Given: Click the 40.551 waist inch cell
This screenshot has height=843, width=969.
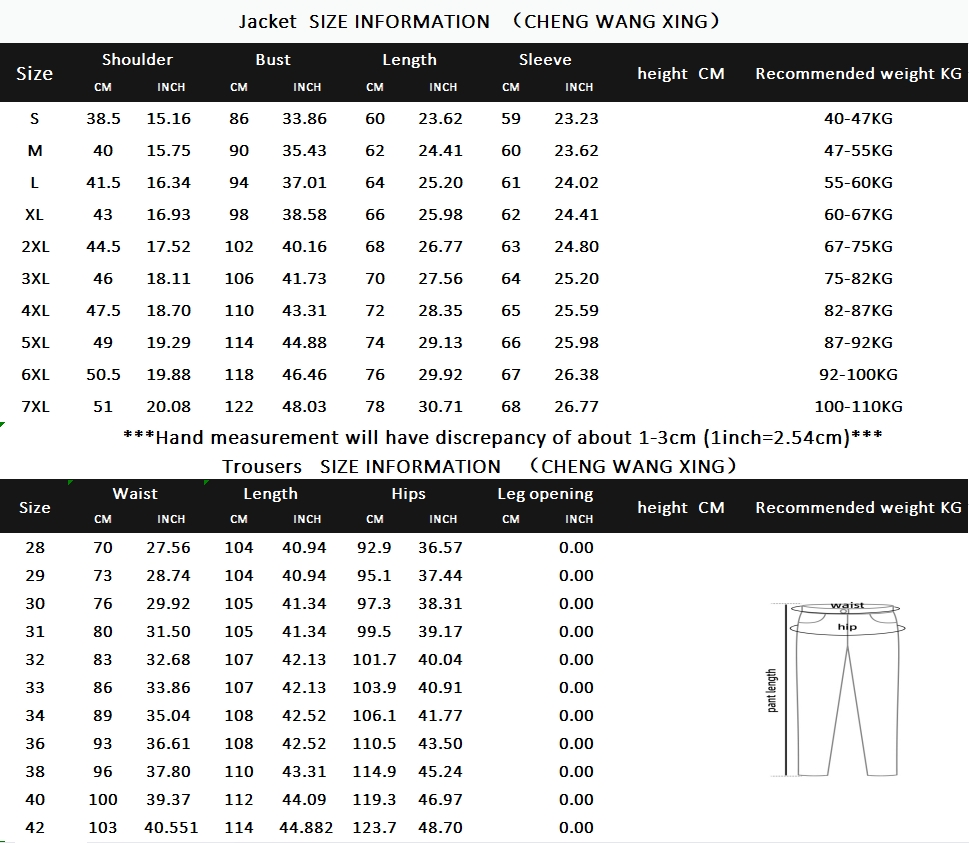Looking at the screenshot, I should coord(171,828).
